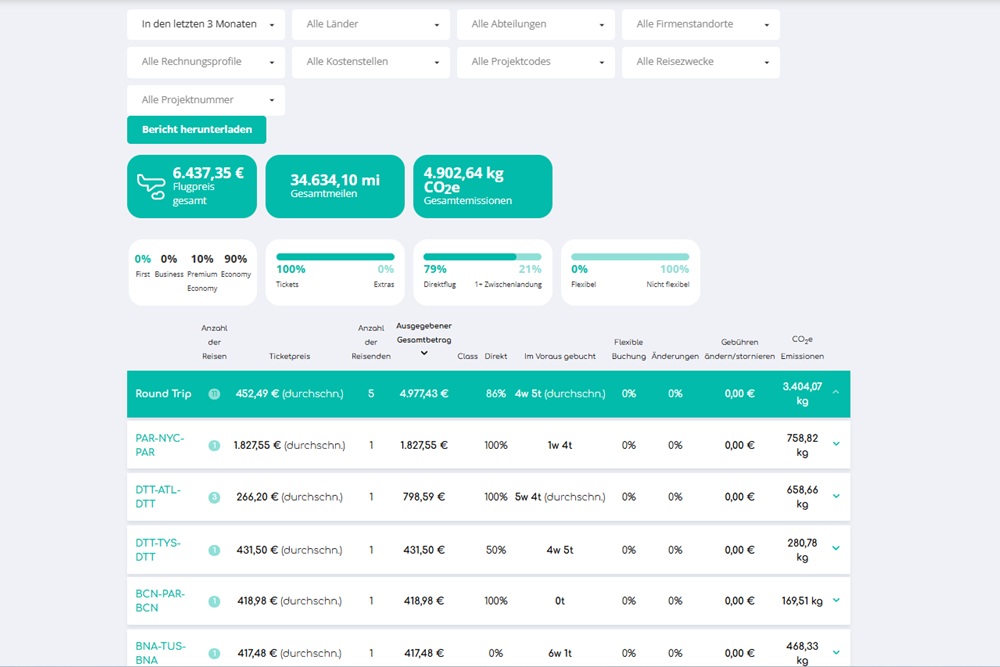Open the DTT-ATL-DTT route link
This screenshot has height=667, width=1000.
pos(158,497)
